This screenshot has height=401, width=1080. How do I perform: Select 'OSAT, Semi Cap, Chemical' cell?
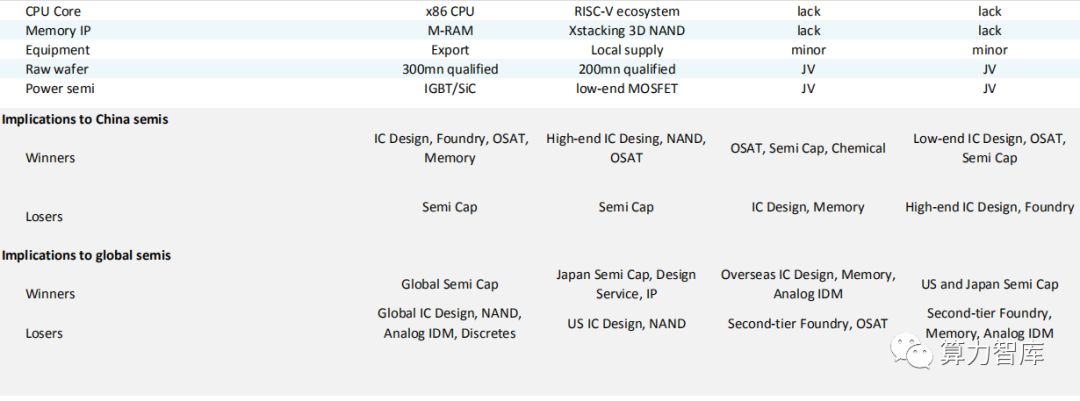[808, 148]
